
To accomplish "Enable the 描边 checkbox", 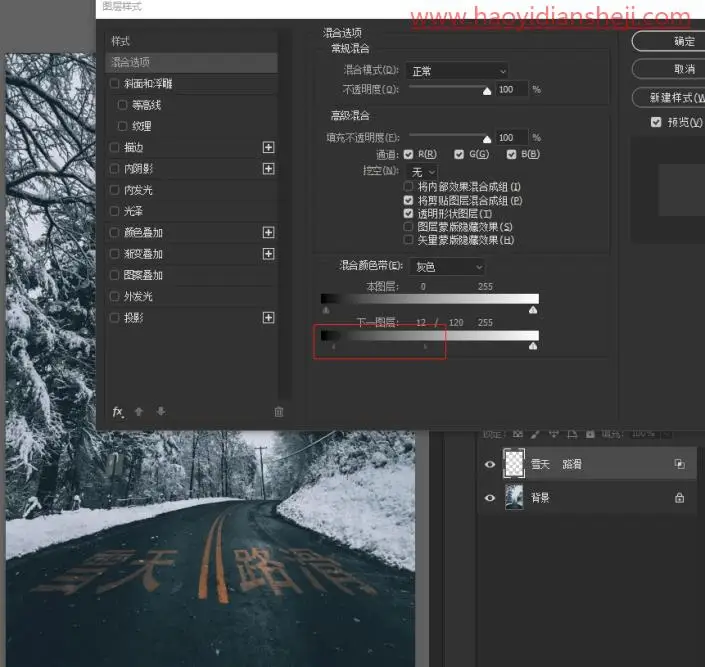I will [114, 147].
